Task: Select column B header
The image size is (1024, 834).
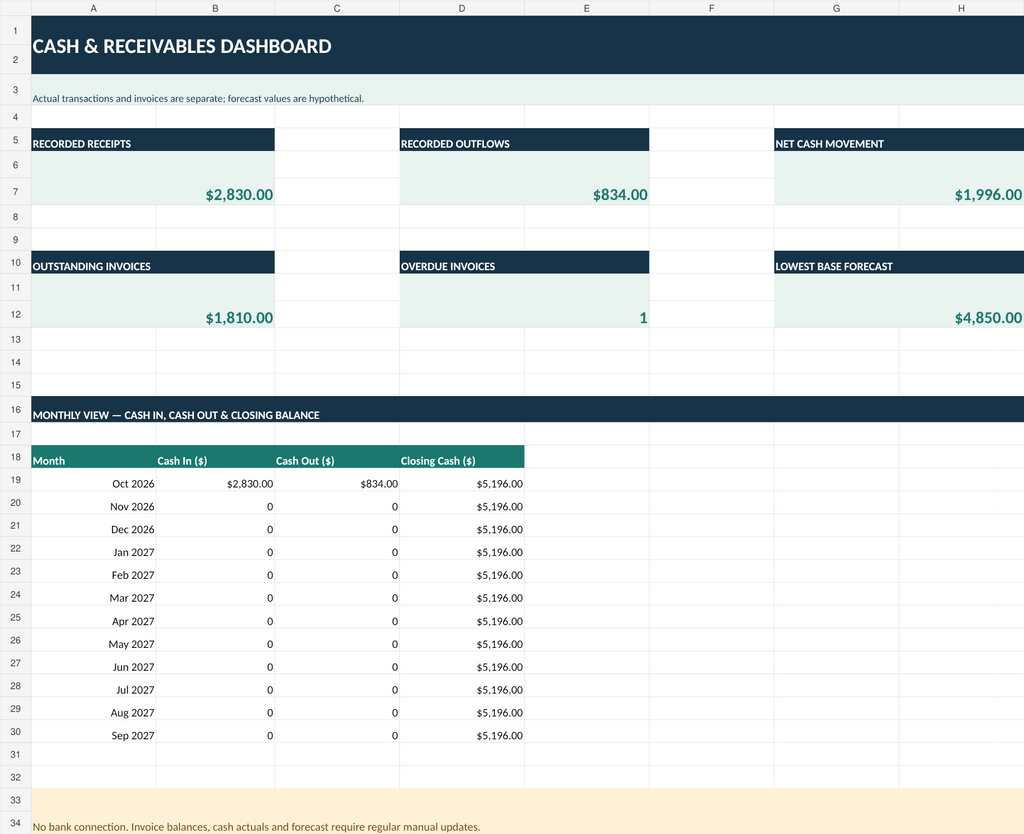Action: click(216, 8)
